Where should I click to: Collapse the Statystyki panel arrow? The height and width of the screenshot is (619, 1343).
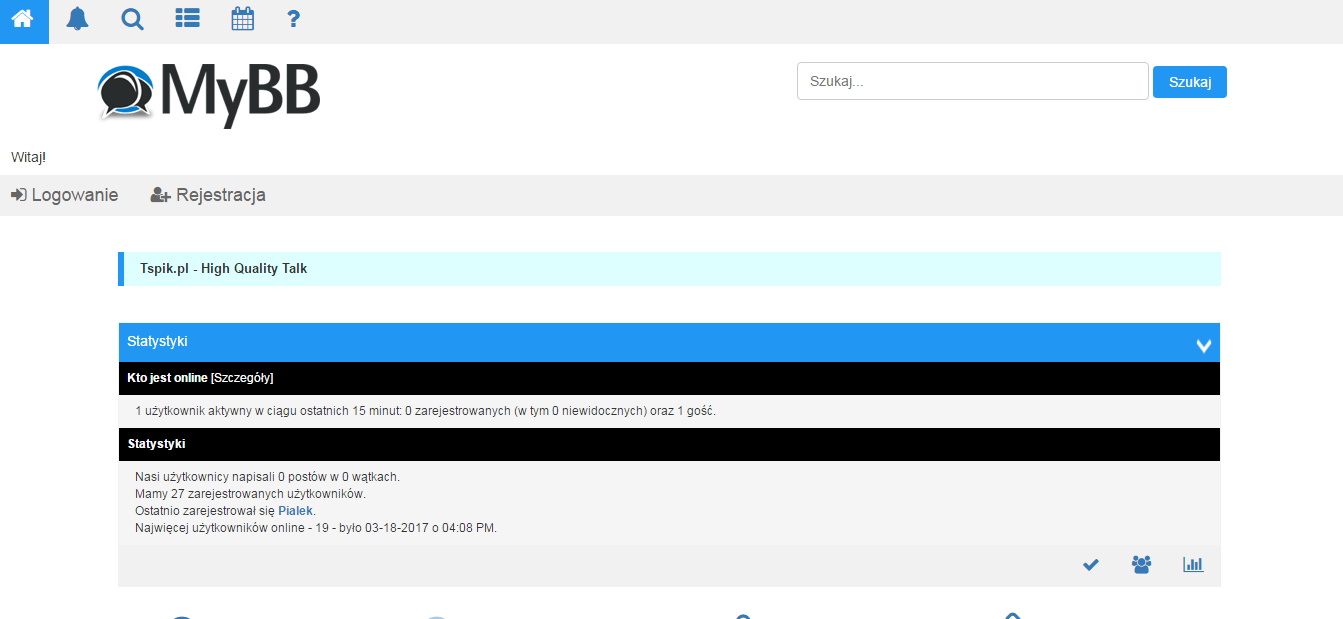coord(1204,345)
